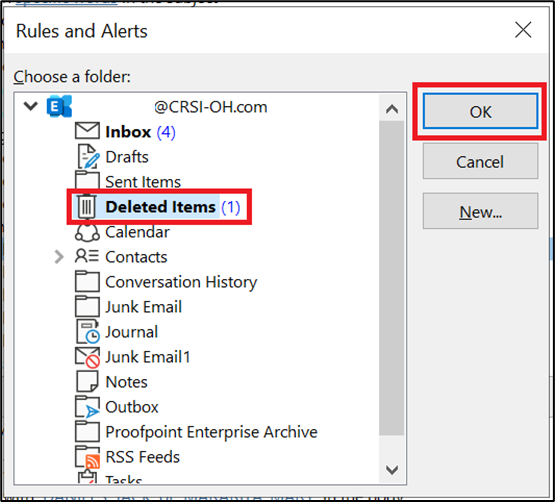This screenshot has width=555, height=502.
Task: Click the Exchange account icon
Action: (x=59, y=106)
